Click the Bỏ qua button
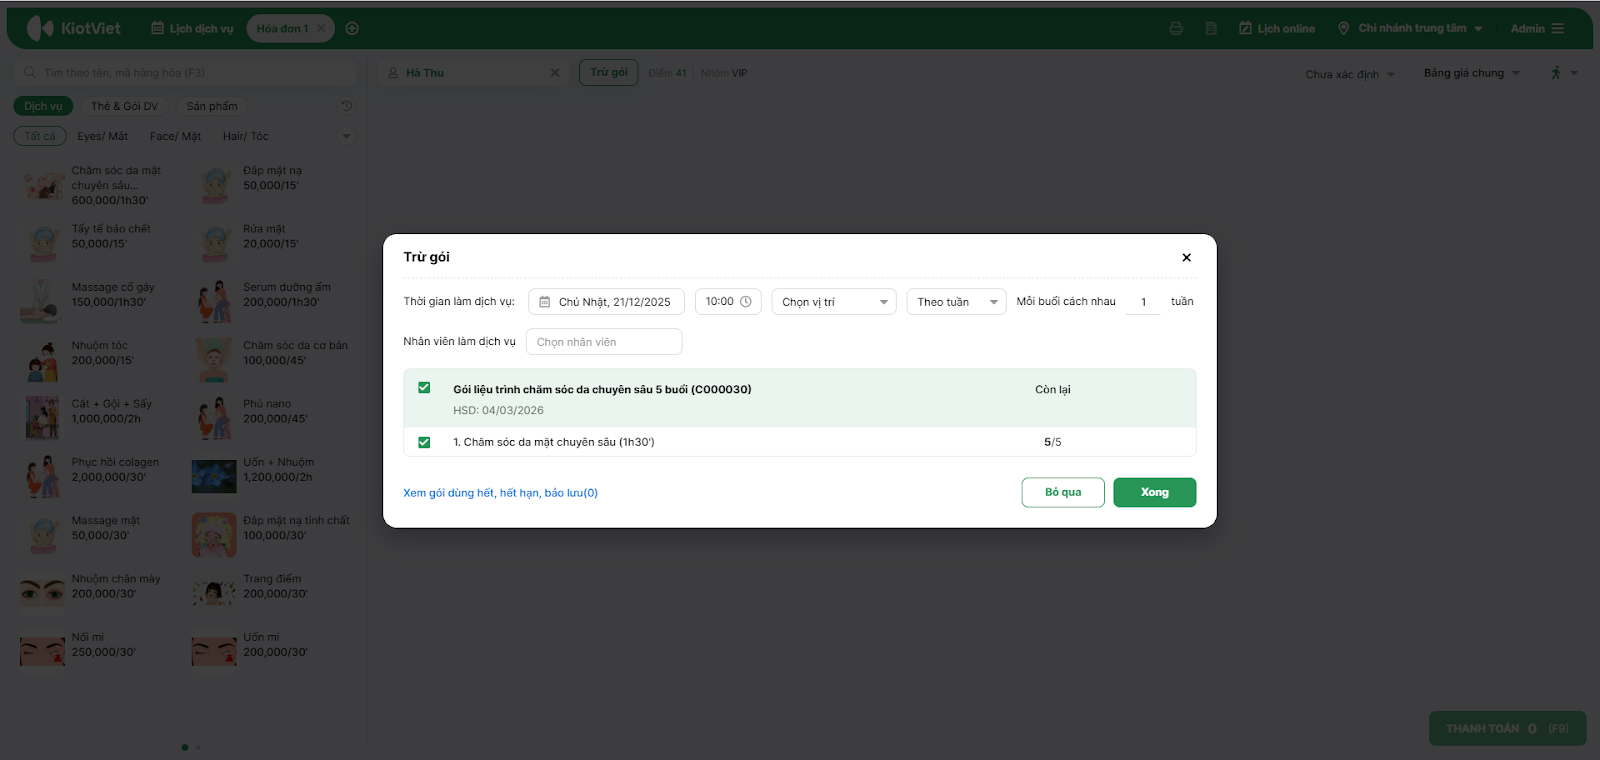This screenshot has width=1600, height=760. tap(1063, 492)
